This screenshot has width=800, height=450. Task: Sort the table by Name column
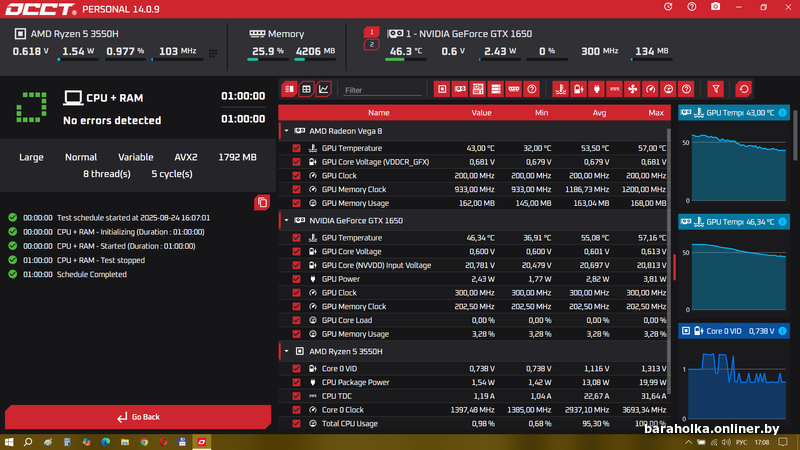[x=379, y=113]
